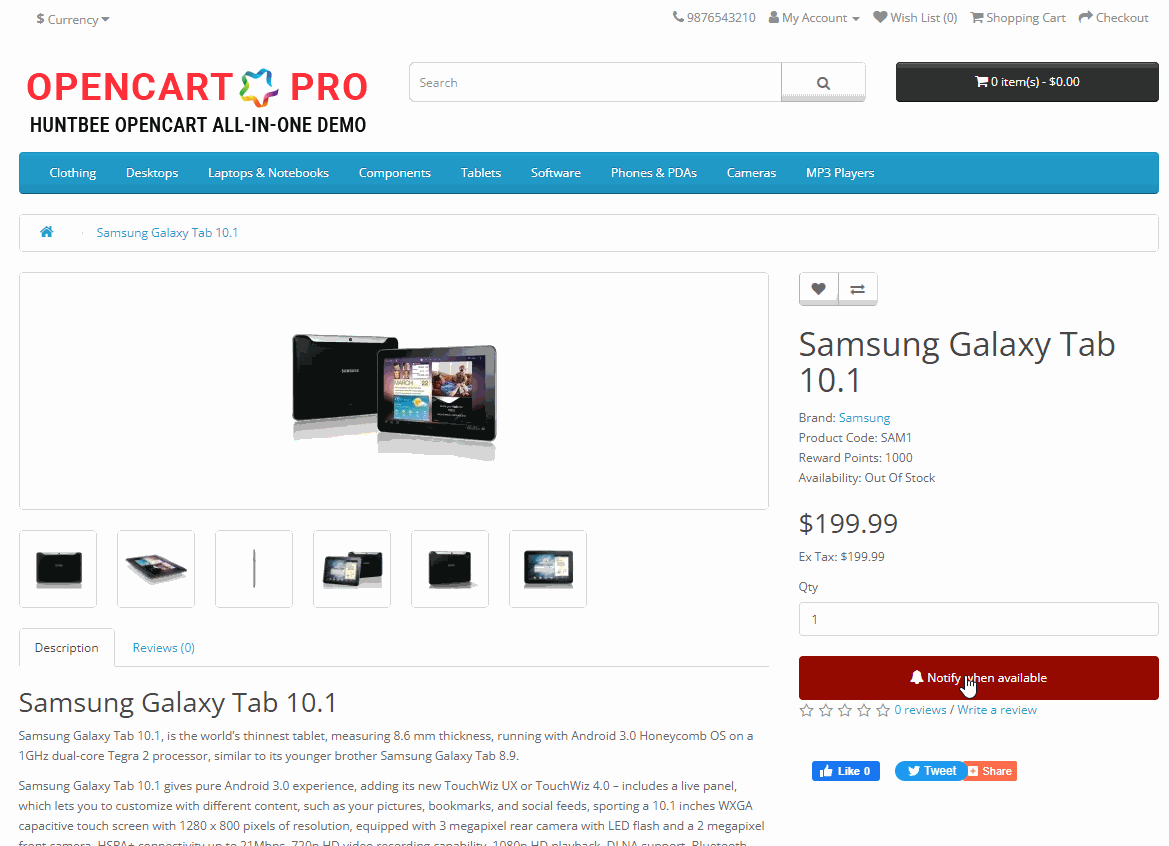Click the Tweet button
This screenshot has height=846, width=1169.
click(x=930, y=771)
